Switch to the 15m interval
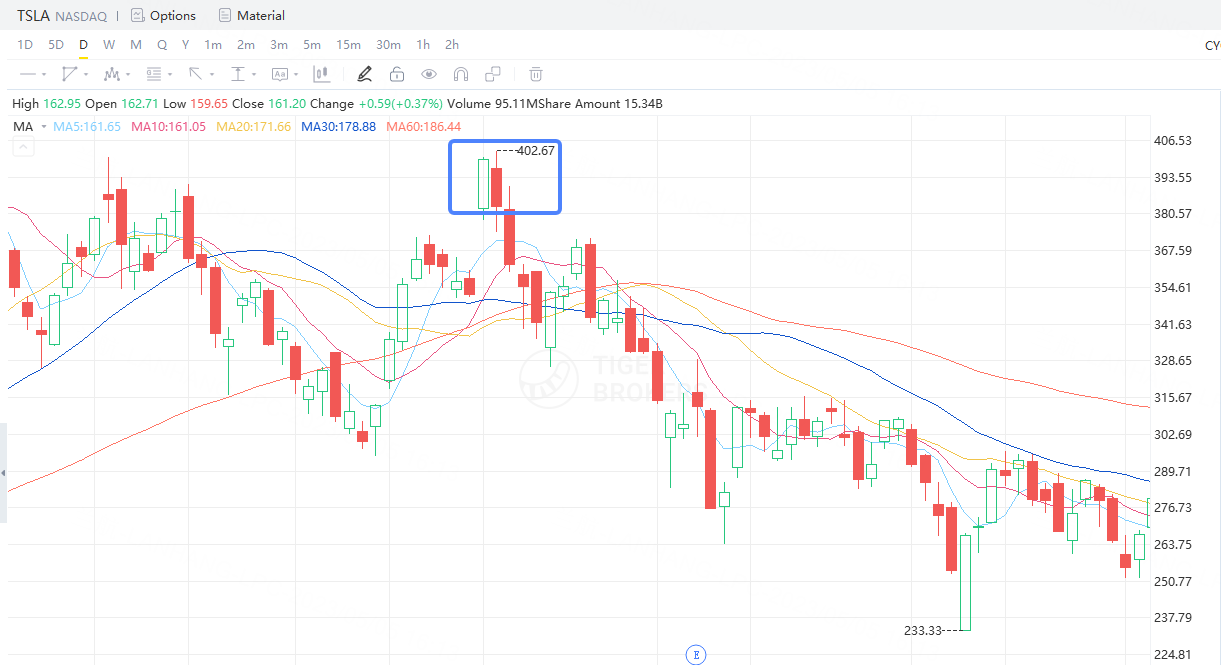1221x665 pixels. [x=349, y=45]
